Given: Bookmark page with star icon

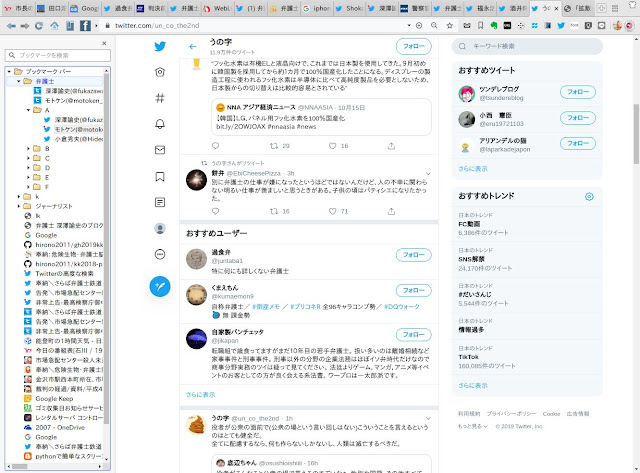Looking at the screenshot, I should pyautogui.click(x=449, y=26).
